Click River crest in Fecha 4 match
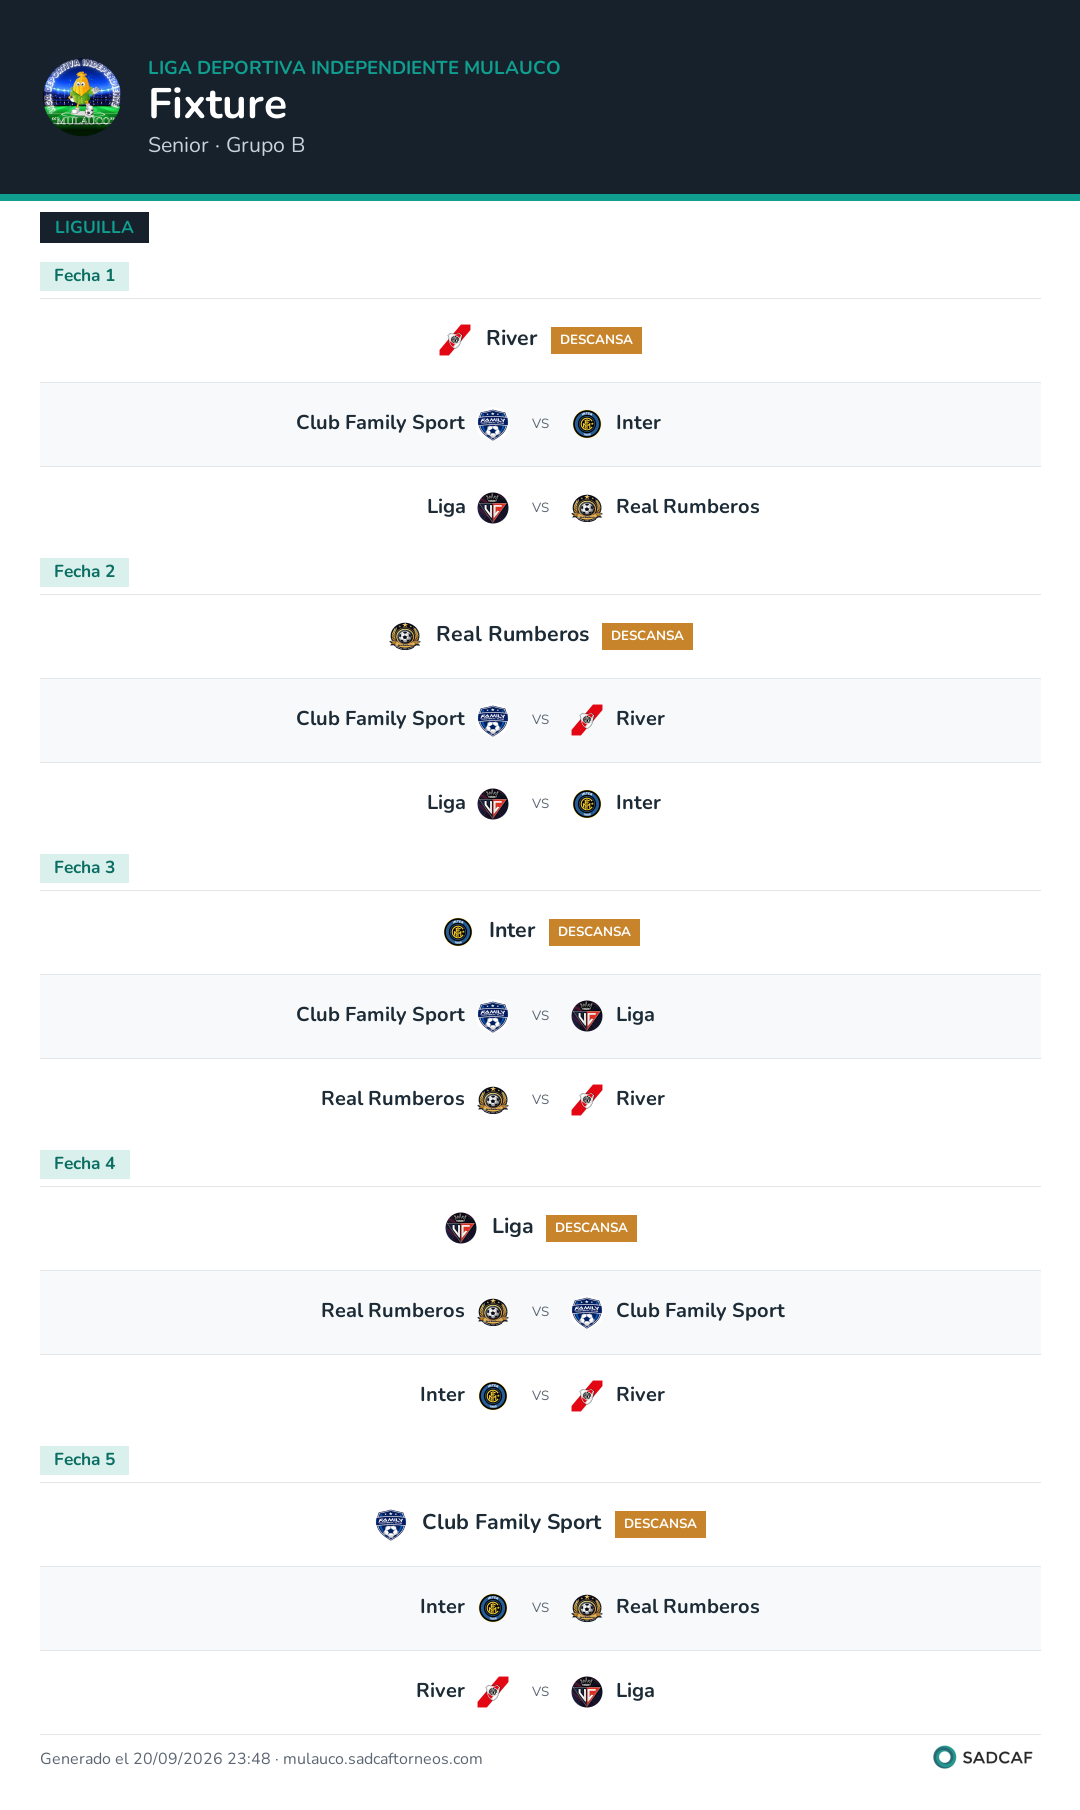This screenshot has height=1810, width=1080. 587,1396
